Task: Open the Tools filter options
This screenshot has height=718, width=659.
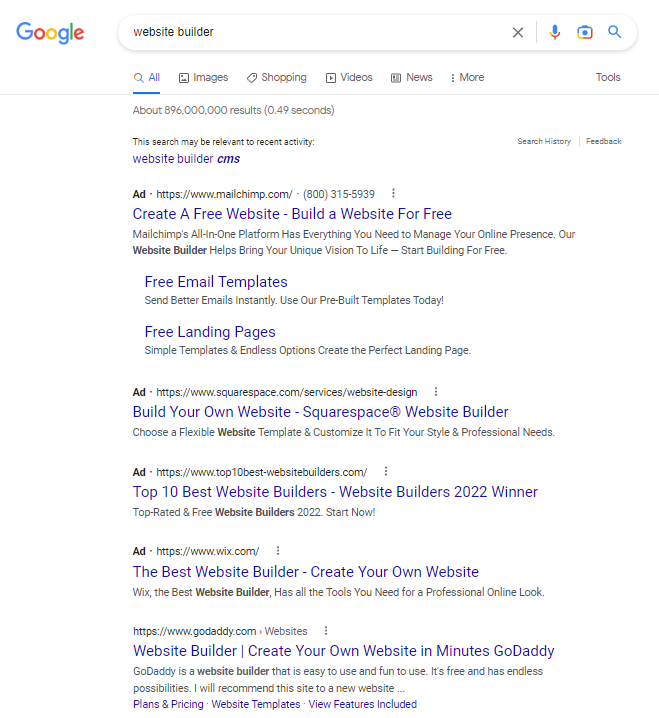Action: tap(608, 77)
